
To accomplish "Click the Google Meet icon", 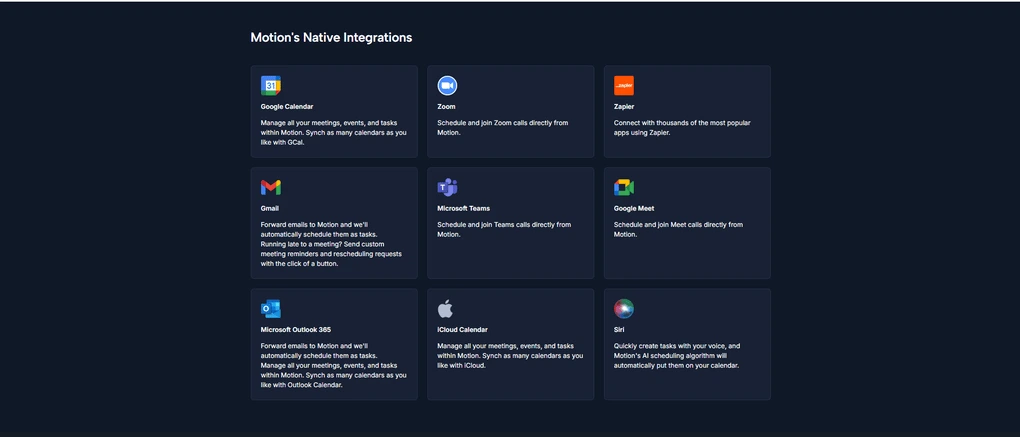I will click(624, 187).
